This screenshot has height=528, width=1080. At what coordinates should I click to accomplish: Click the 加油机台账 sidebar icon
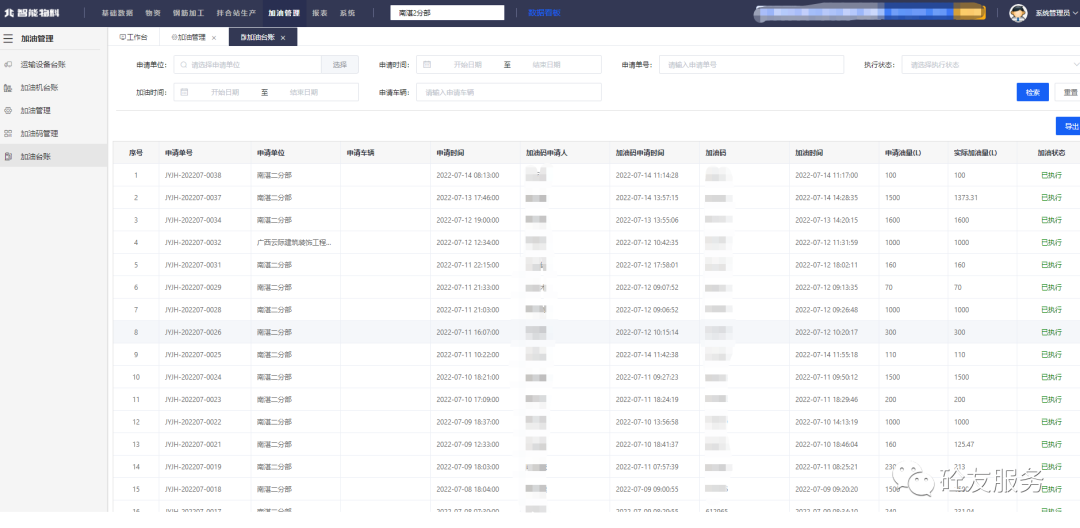click(x=9, y=87)
